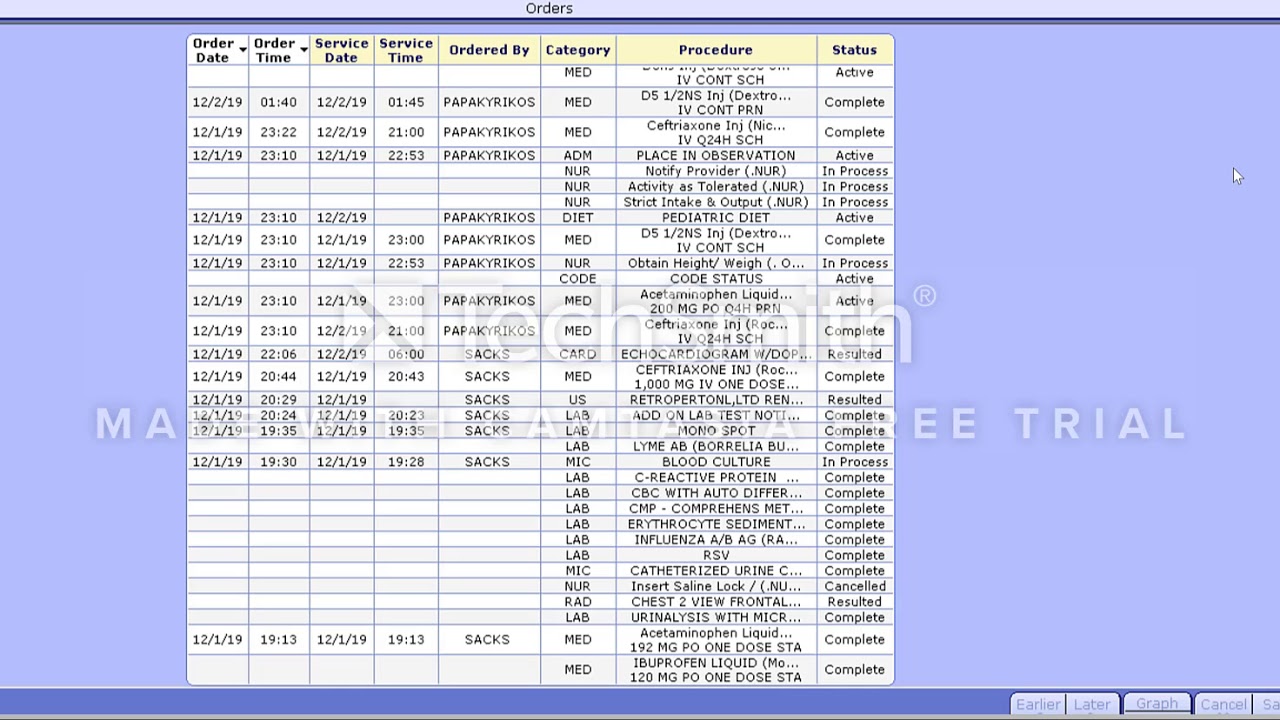Click the 19:28 service time cell
The image size is (1280, 720).
click(405, 462)
